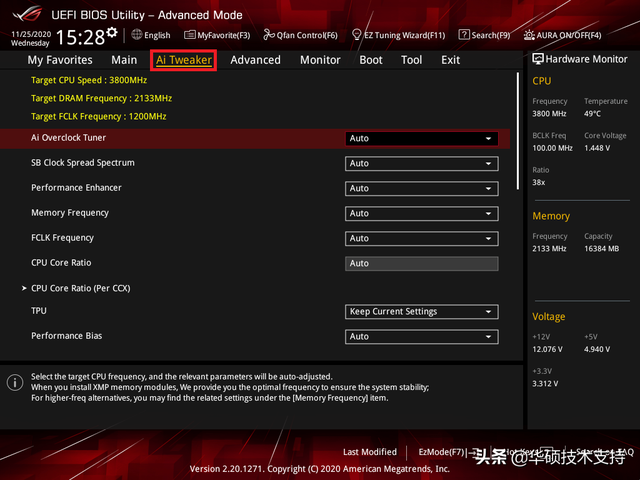Click the Version 2.20.1271 copyright text

[320, 469]
